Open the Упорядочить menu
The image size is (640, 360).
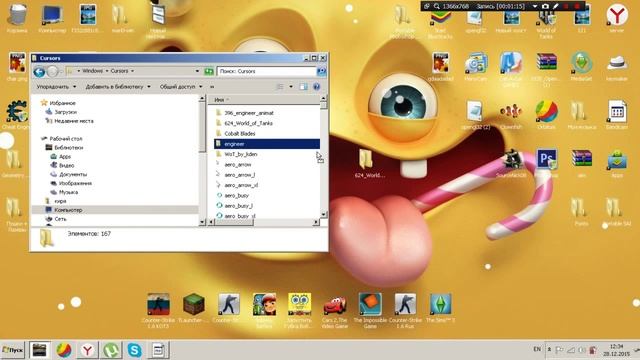(56, 87)
